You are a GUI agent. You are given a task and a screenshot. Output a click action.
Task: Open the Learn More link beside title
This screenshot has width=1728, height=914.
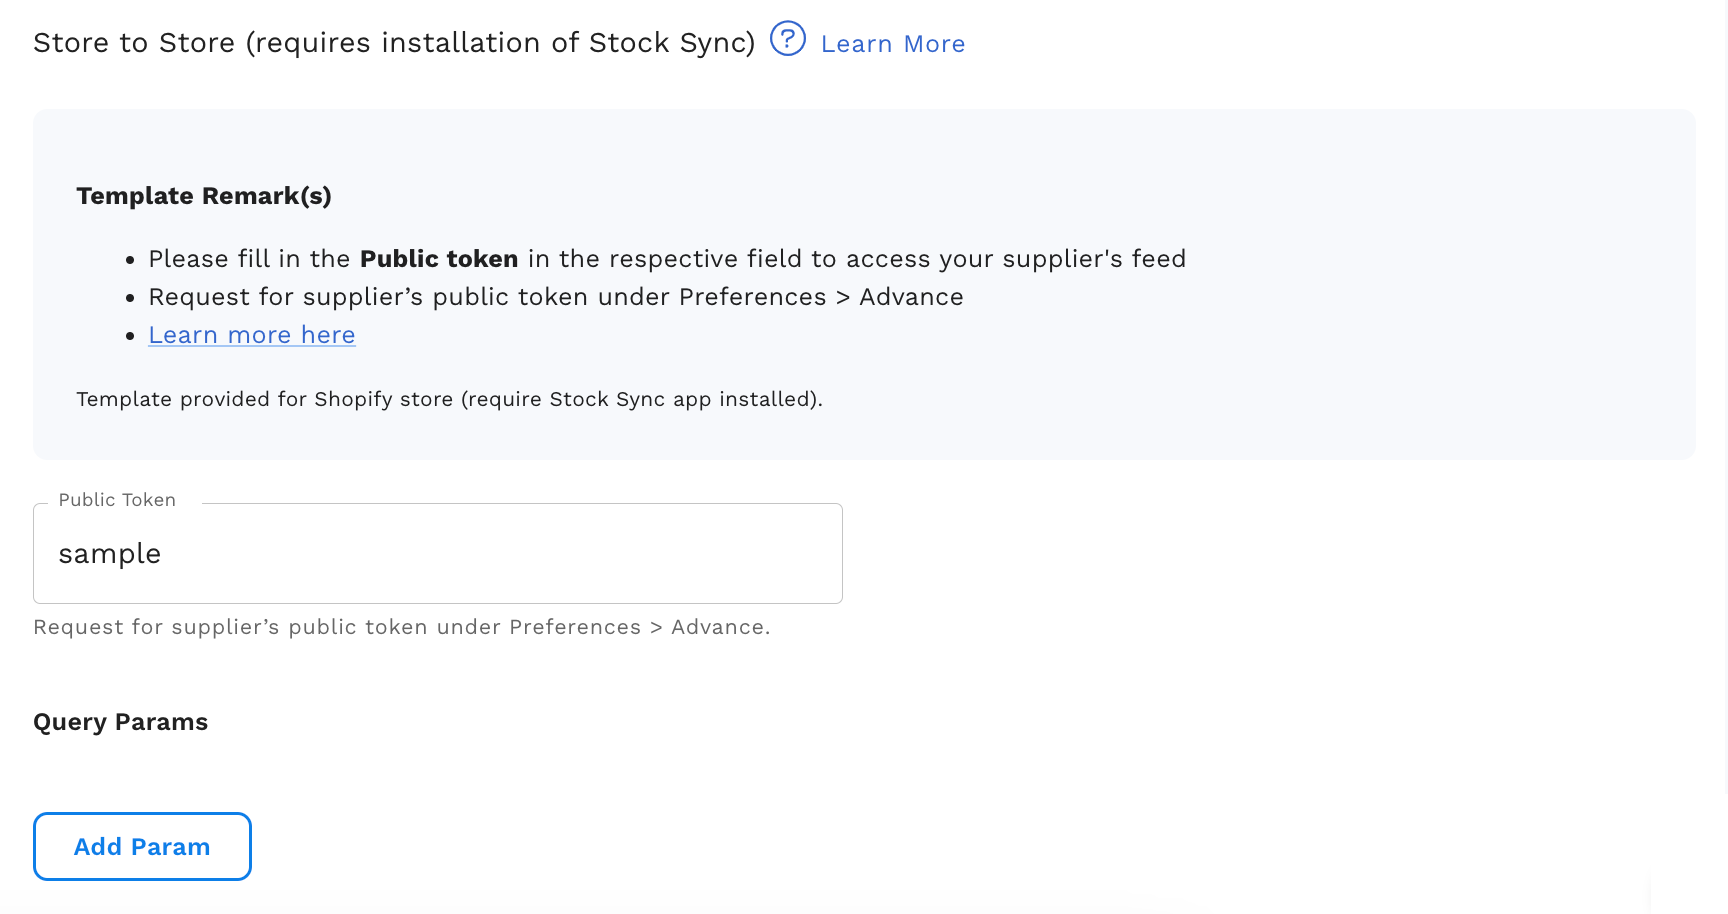coord(892,44)
